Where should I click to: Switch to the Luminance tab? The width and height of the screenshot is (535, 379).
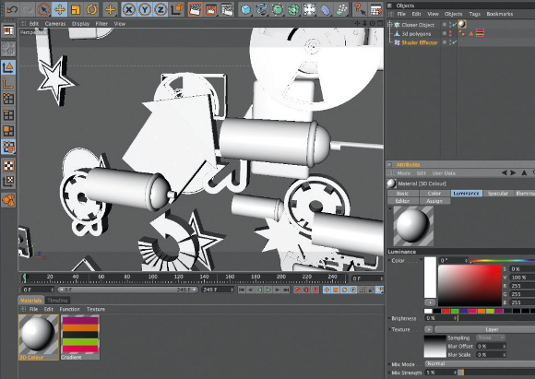[x=466, y=193]
